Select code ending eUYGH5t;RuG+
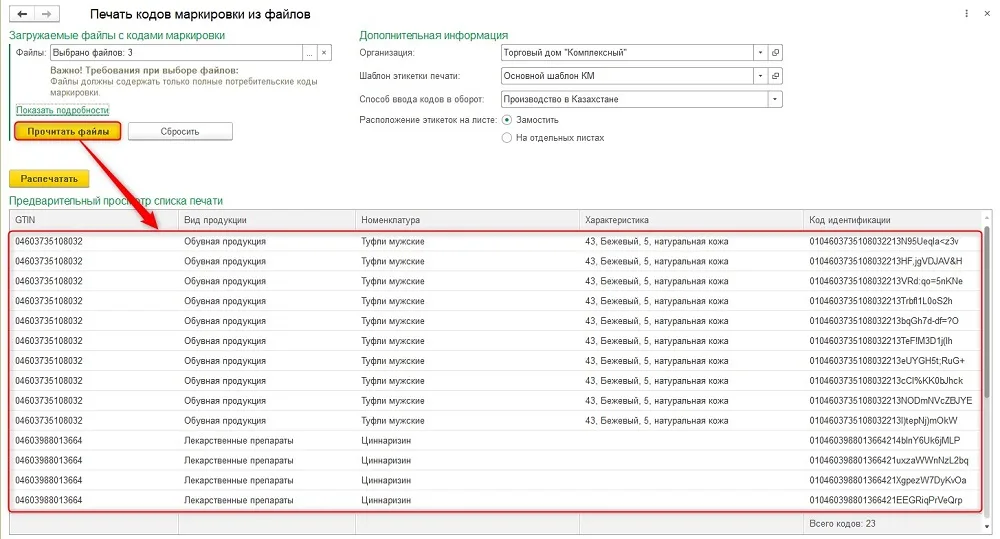Viewport: 1000px width, 539px height. point(887,361)
